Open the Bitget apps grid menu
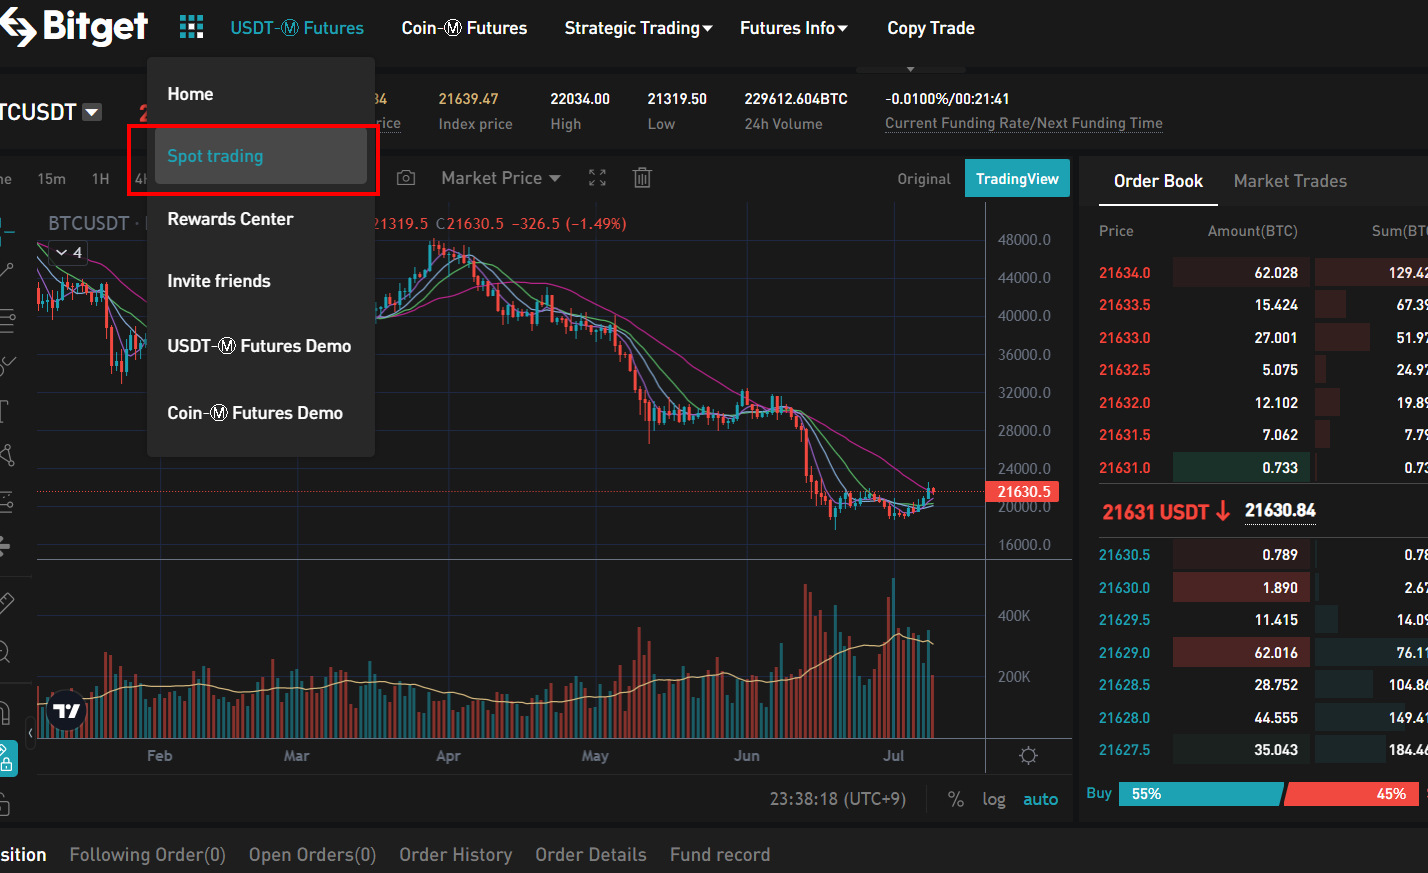The image size is (1428, 873). 191,27
